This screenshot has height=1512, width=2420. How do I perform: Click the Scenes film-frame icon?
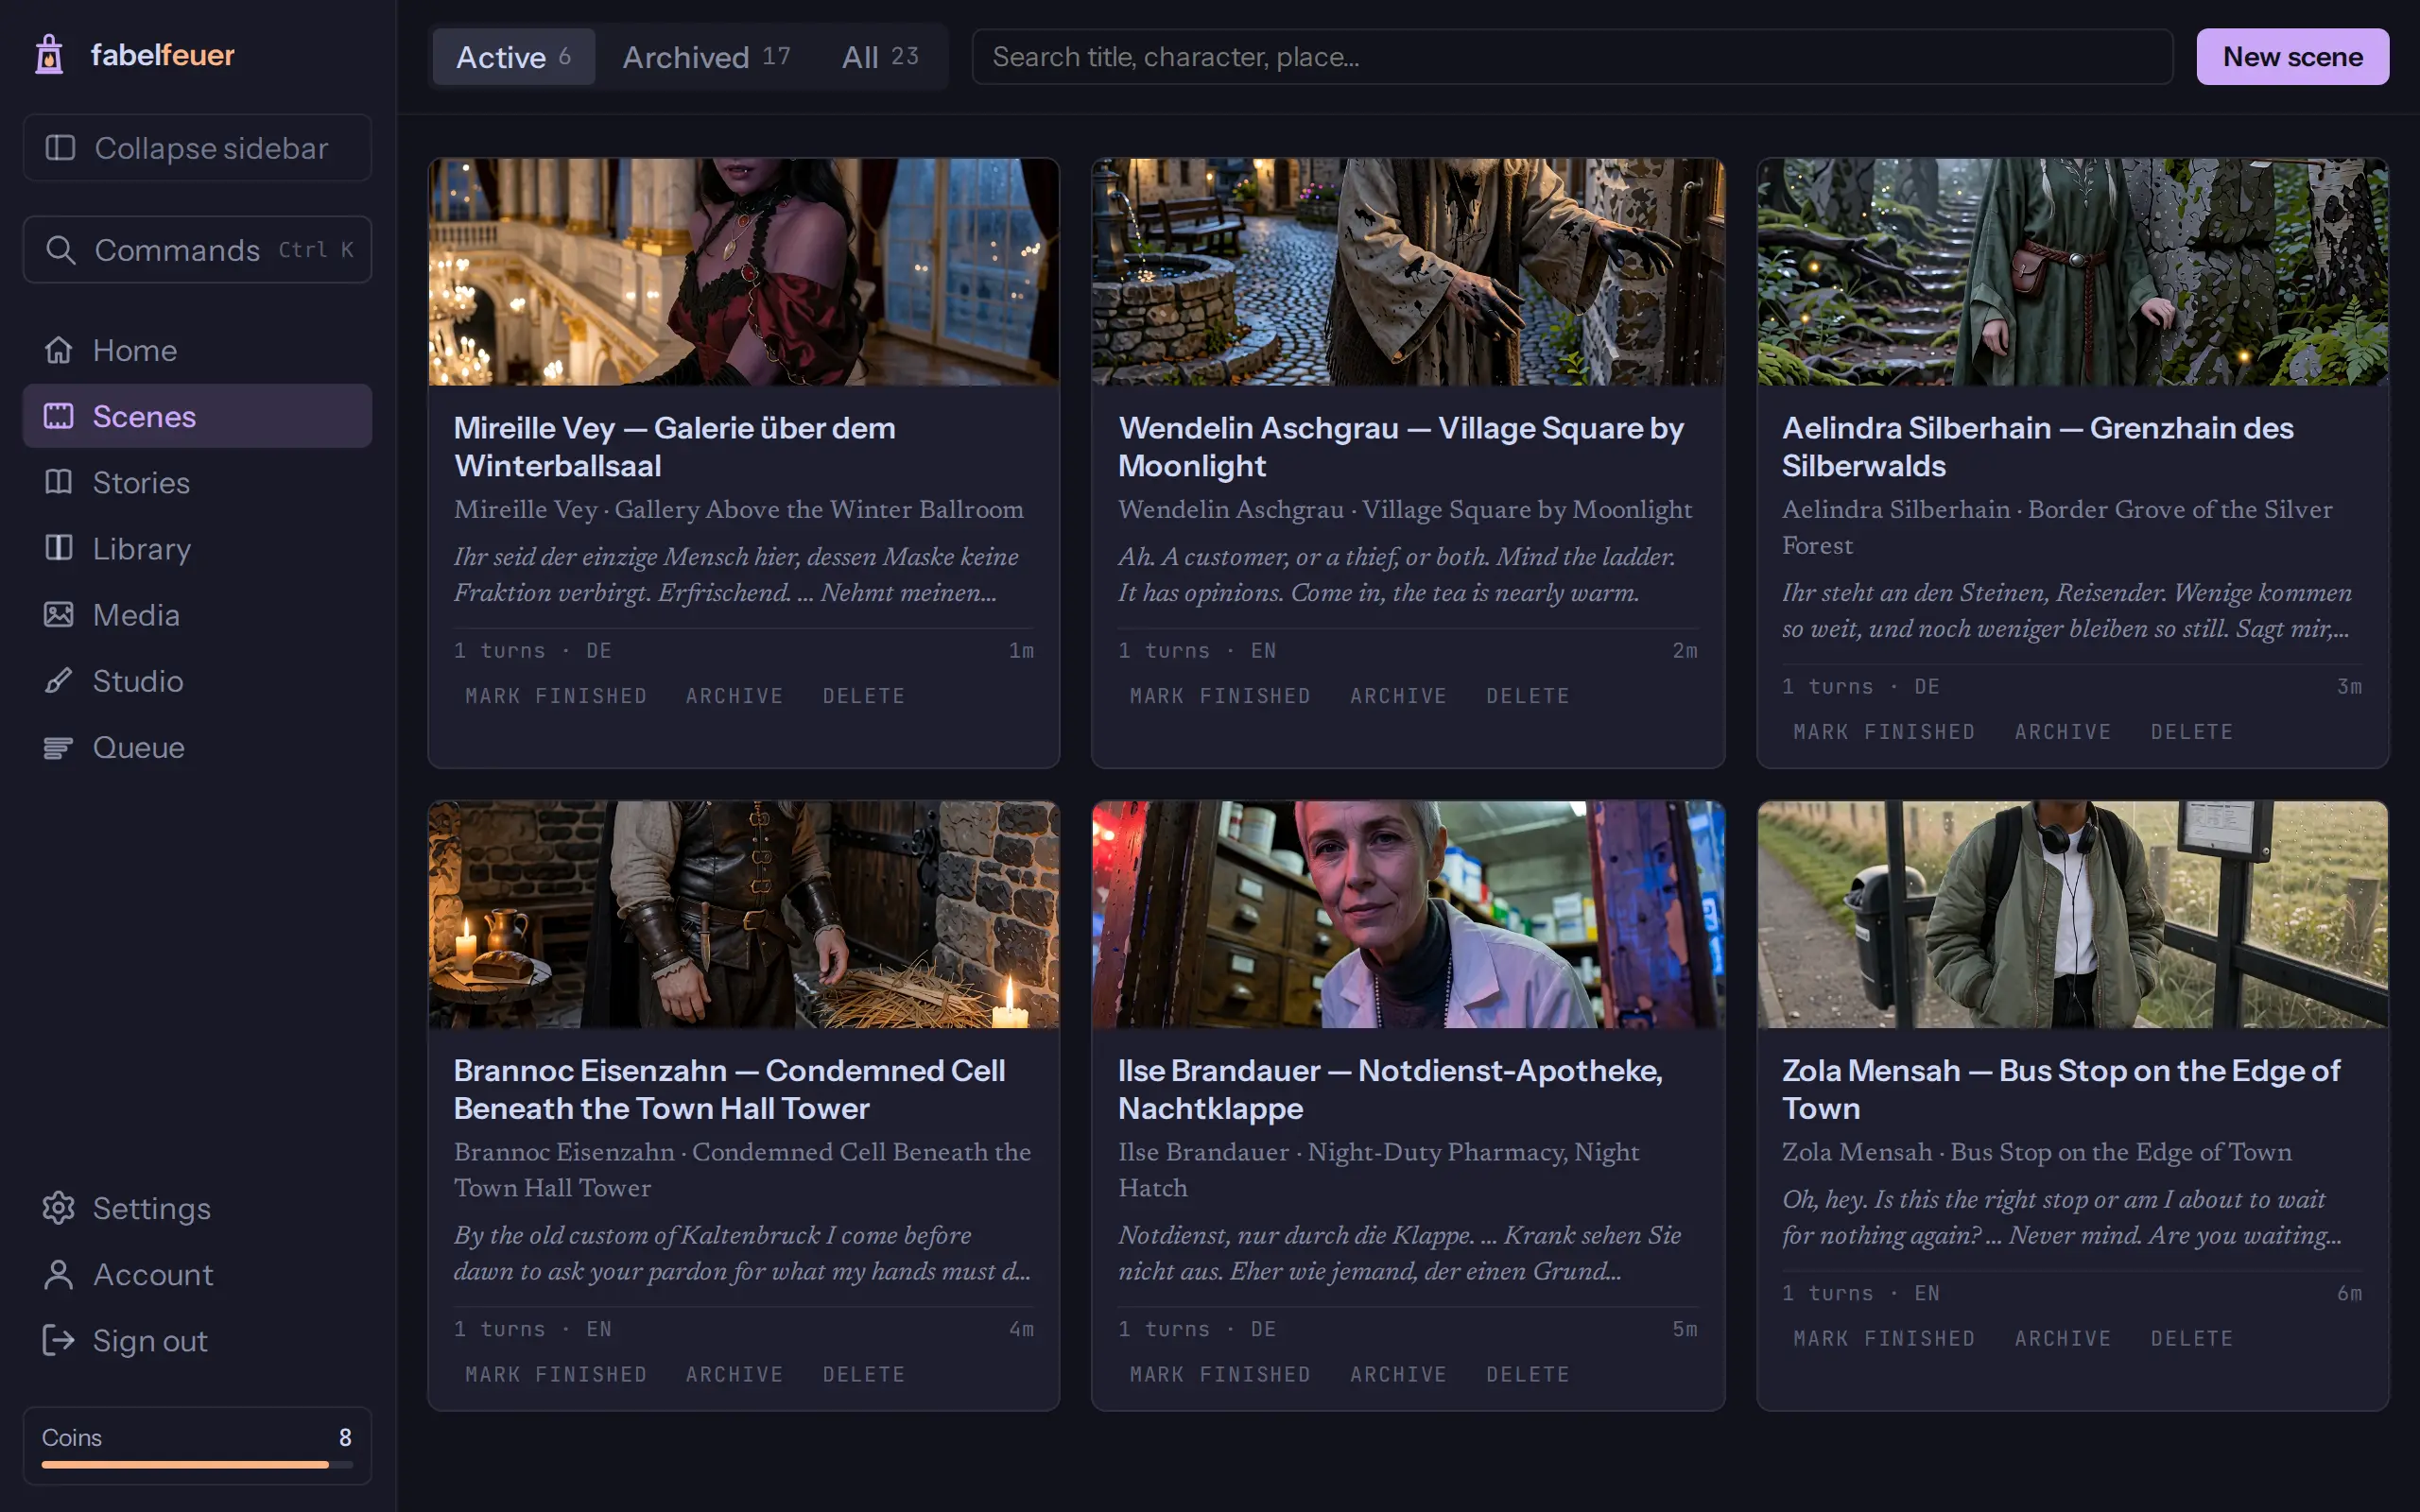59,416
